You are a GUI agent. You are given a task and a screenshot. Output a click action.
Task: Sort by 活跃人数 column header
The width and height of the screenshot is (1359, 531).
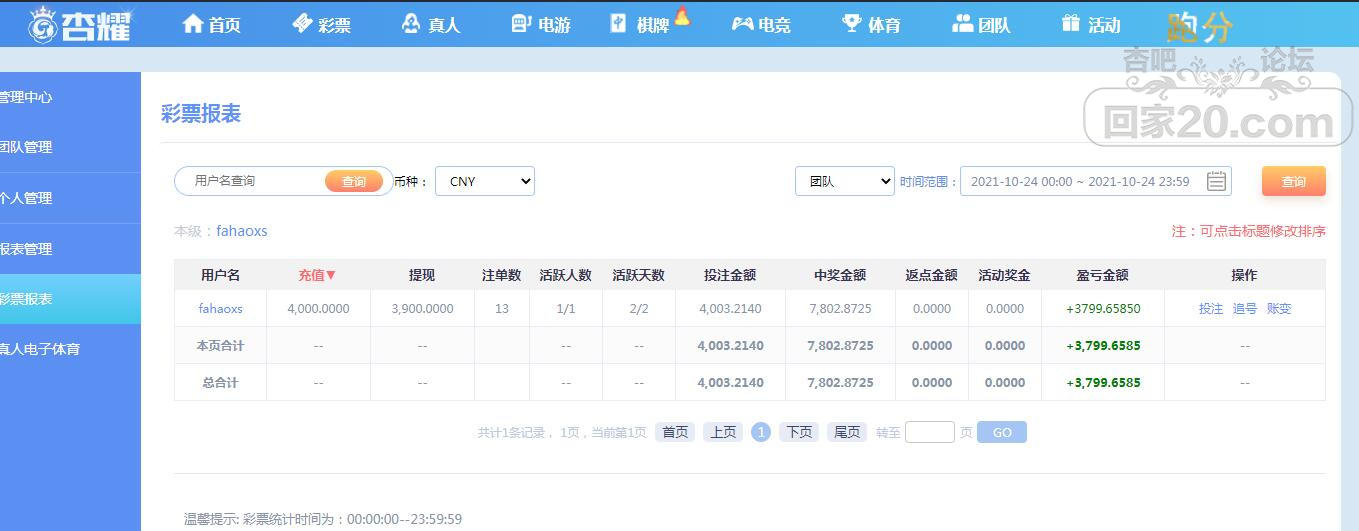(x=566, y=275)
